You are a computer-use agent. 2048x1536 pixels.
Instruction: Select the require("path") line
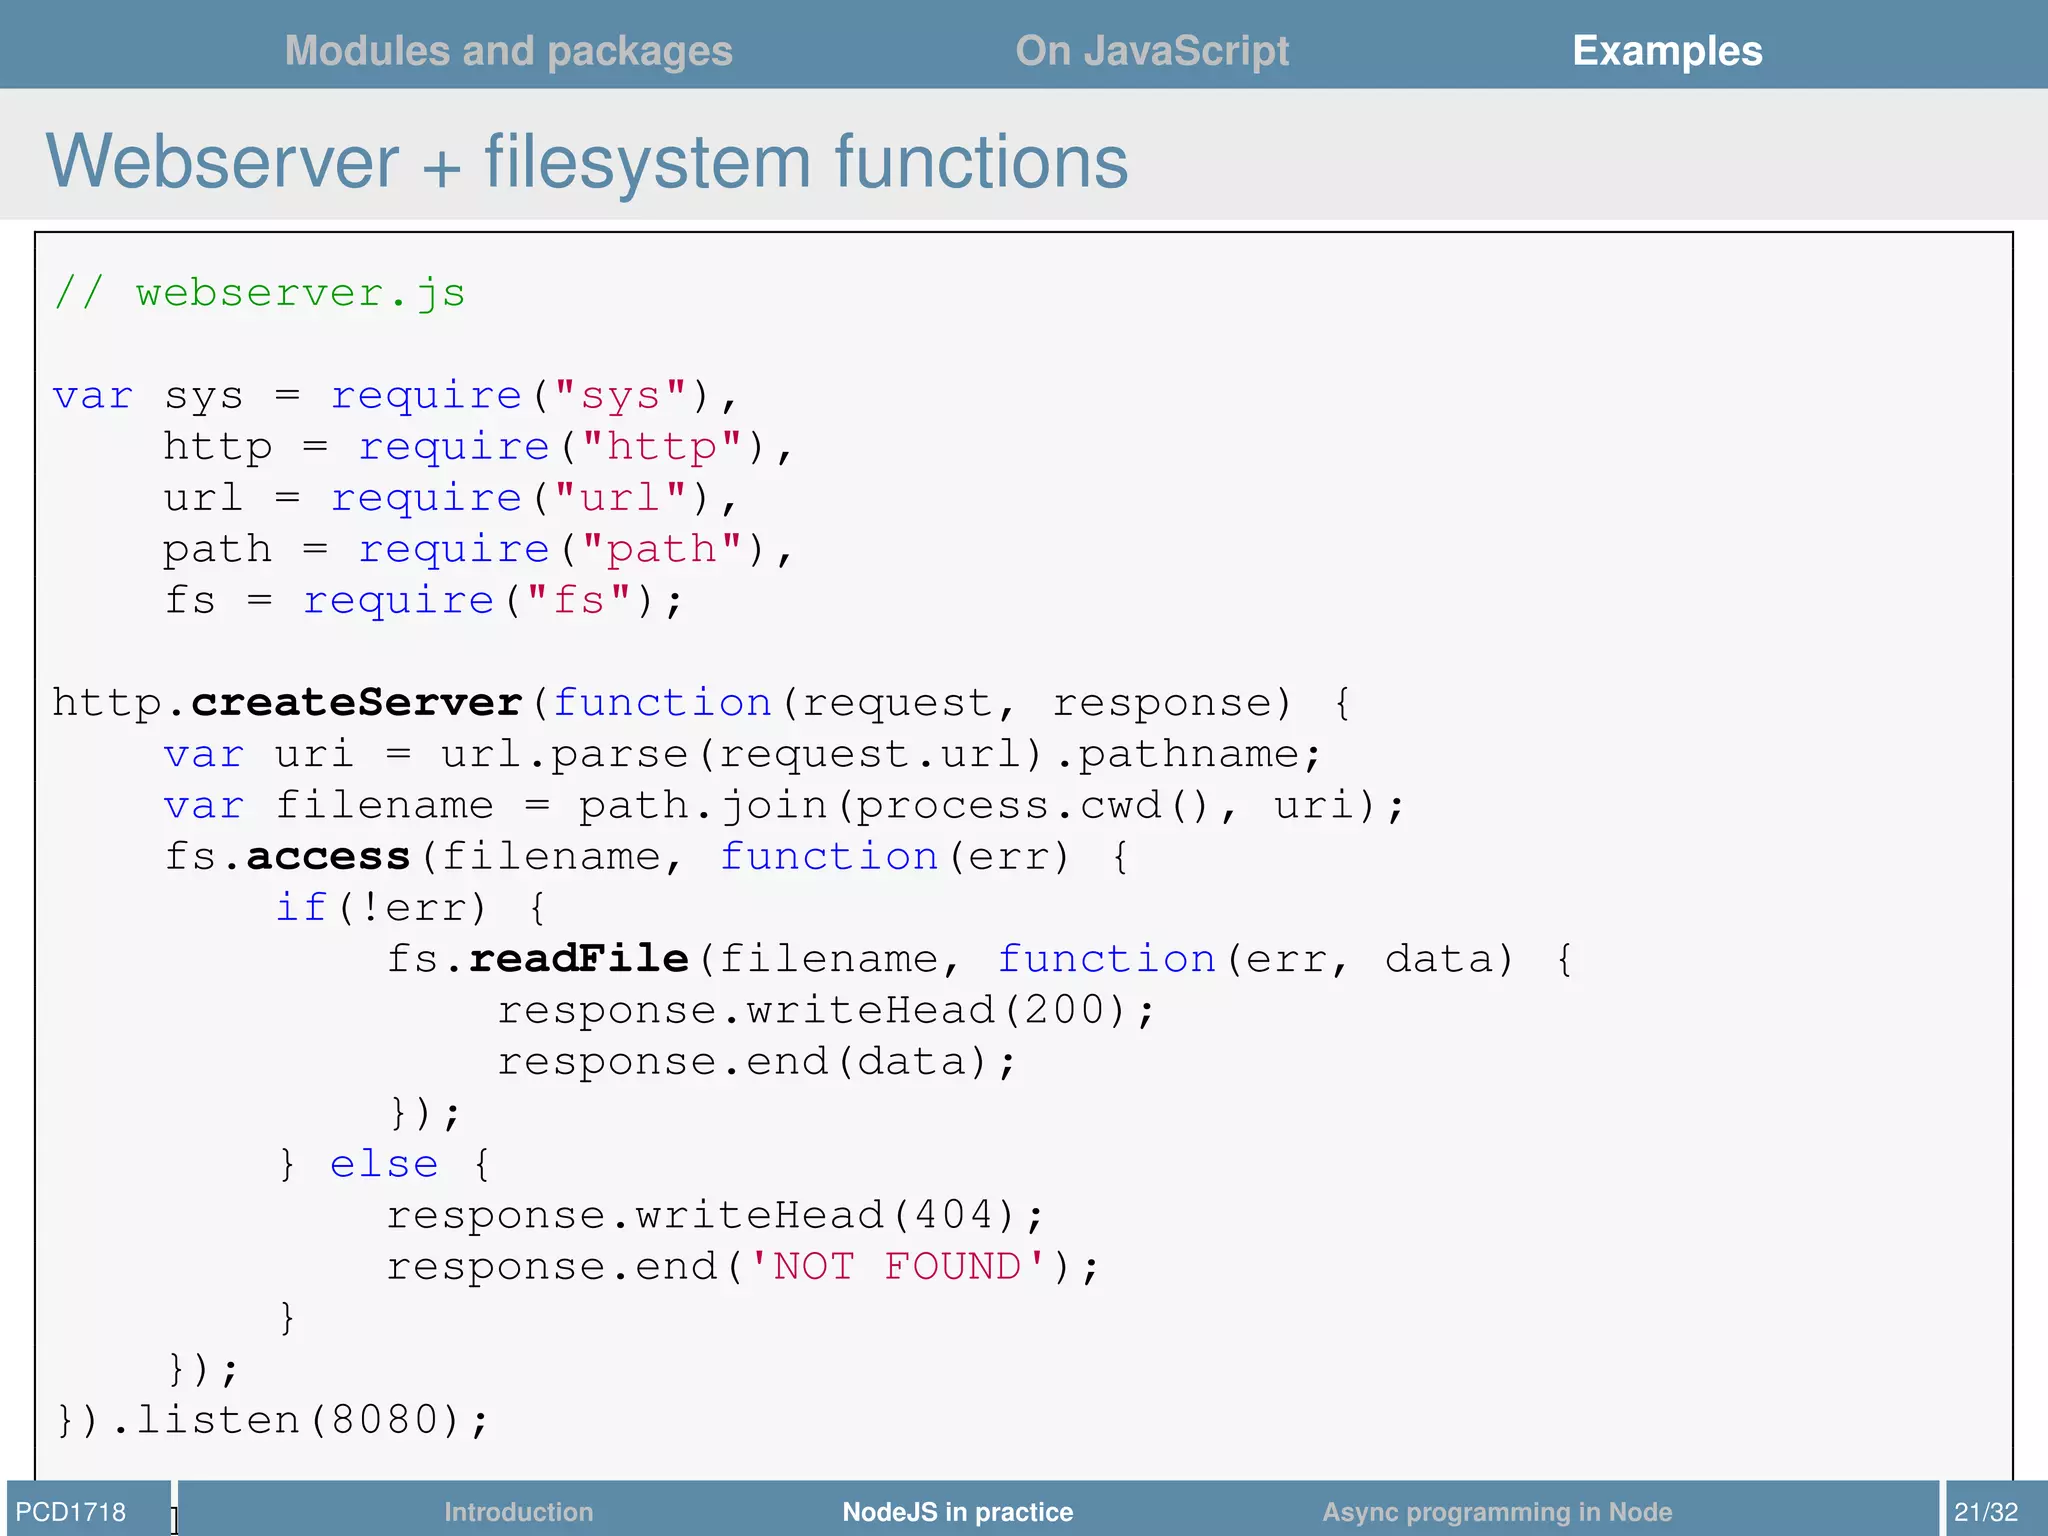tap(479, 549)
